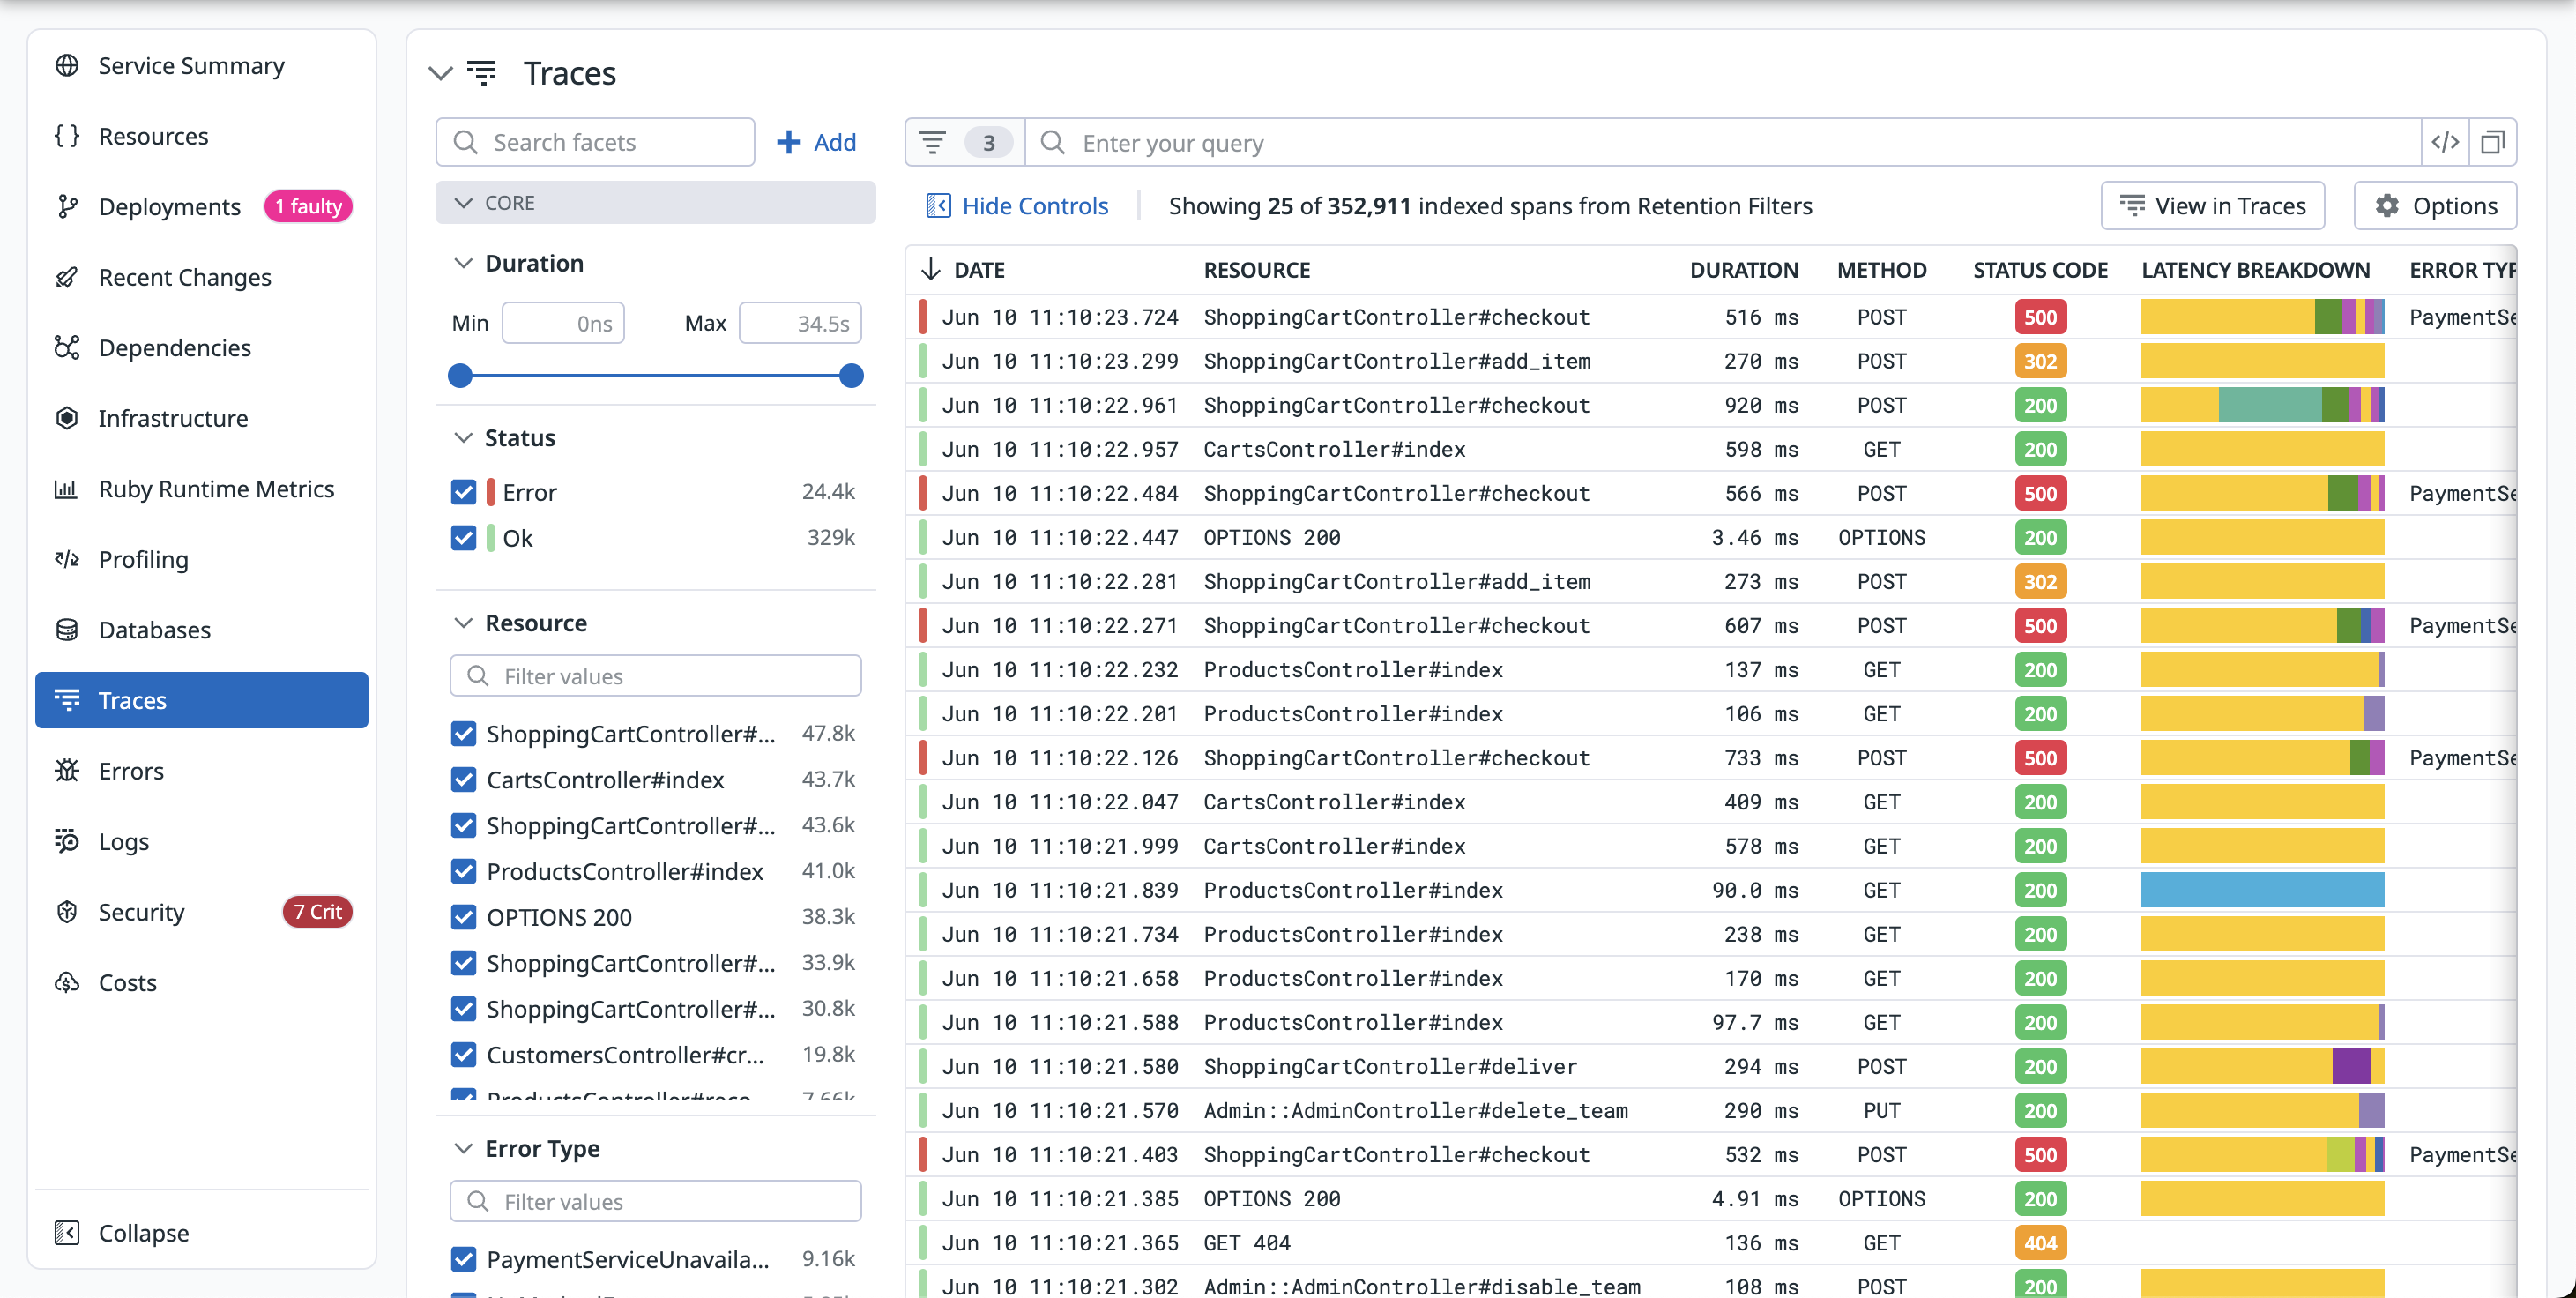This screenshot has height=1298, width=2576.
Task: Uncheck ProductsController#index resource checkbox
Action: click(x=463, y=872)
